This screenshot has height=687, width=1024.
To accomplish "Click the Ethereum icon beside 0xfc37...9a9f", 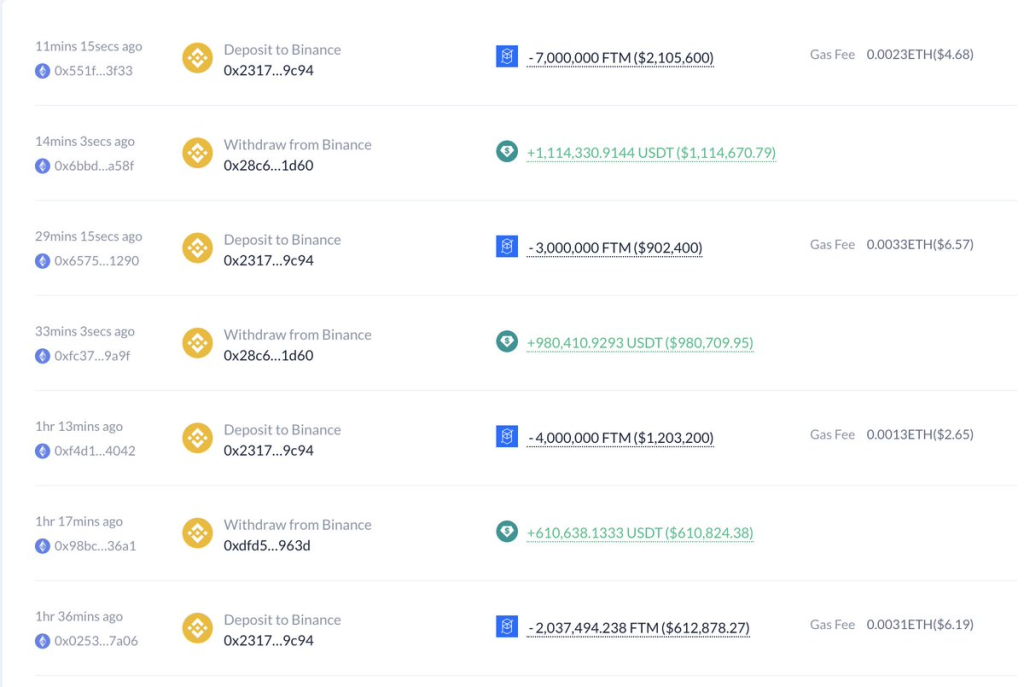I will (42, 356).
